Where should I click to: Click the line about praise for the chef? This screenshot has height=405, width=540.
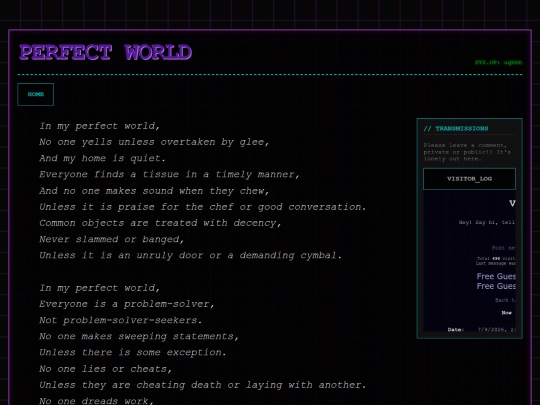click(202, 207)
